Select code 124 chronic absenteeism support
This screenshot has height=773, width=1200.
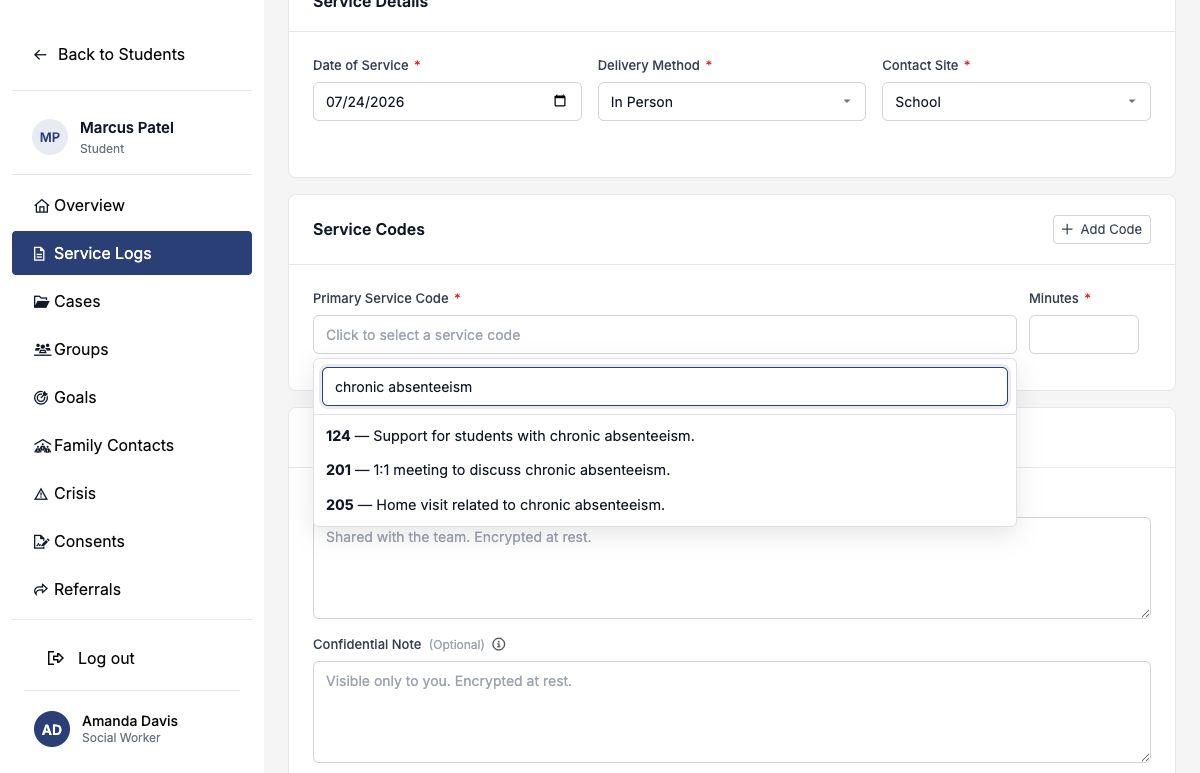[665, 436]
